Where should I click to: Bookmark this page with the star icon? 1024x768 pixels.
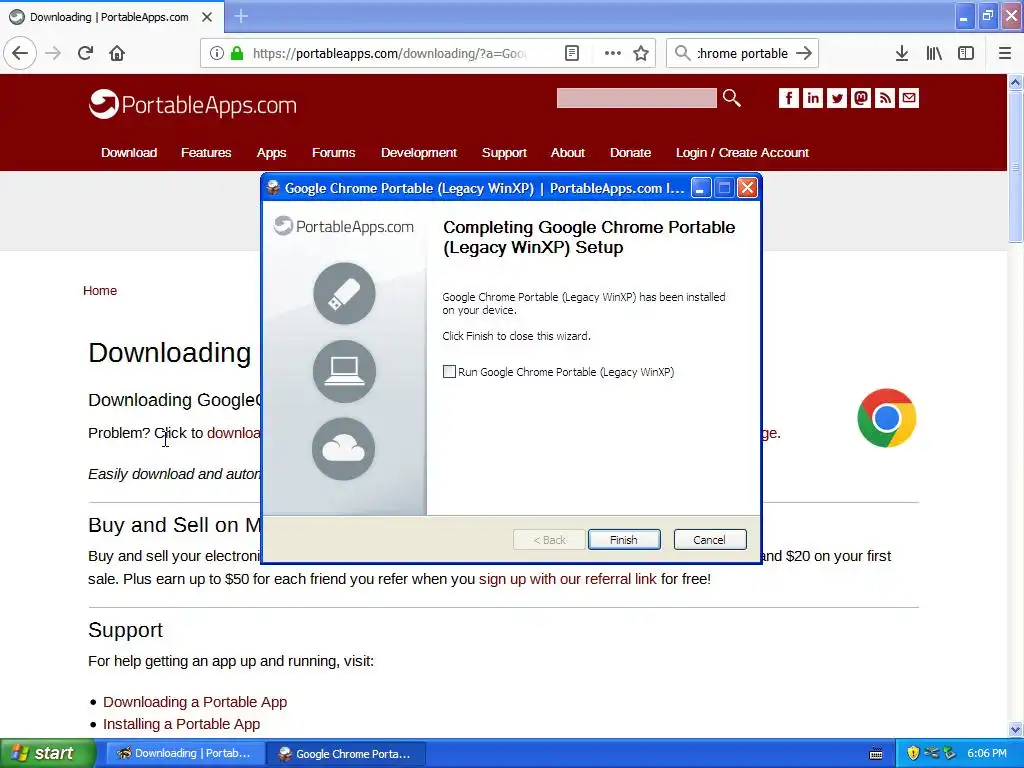[x=641, y=53]
